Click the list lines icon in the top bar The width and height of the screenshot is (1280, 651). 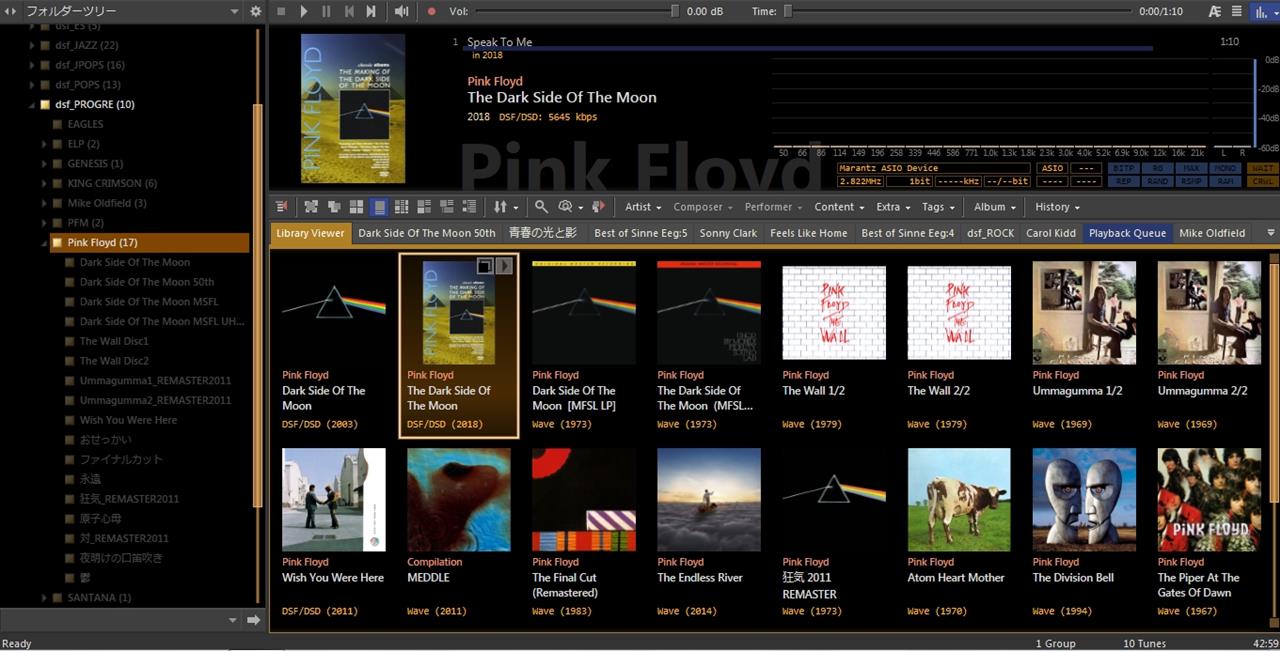coord(1237,11)
